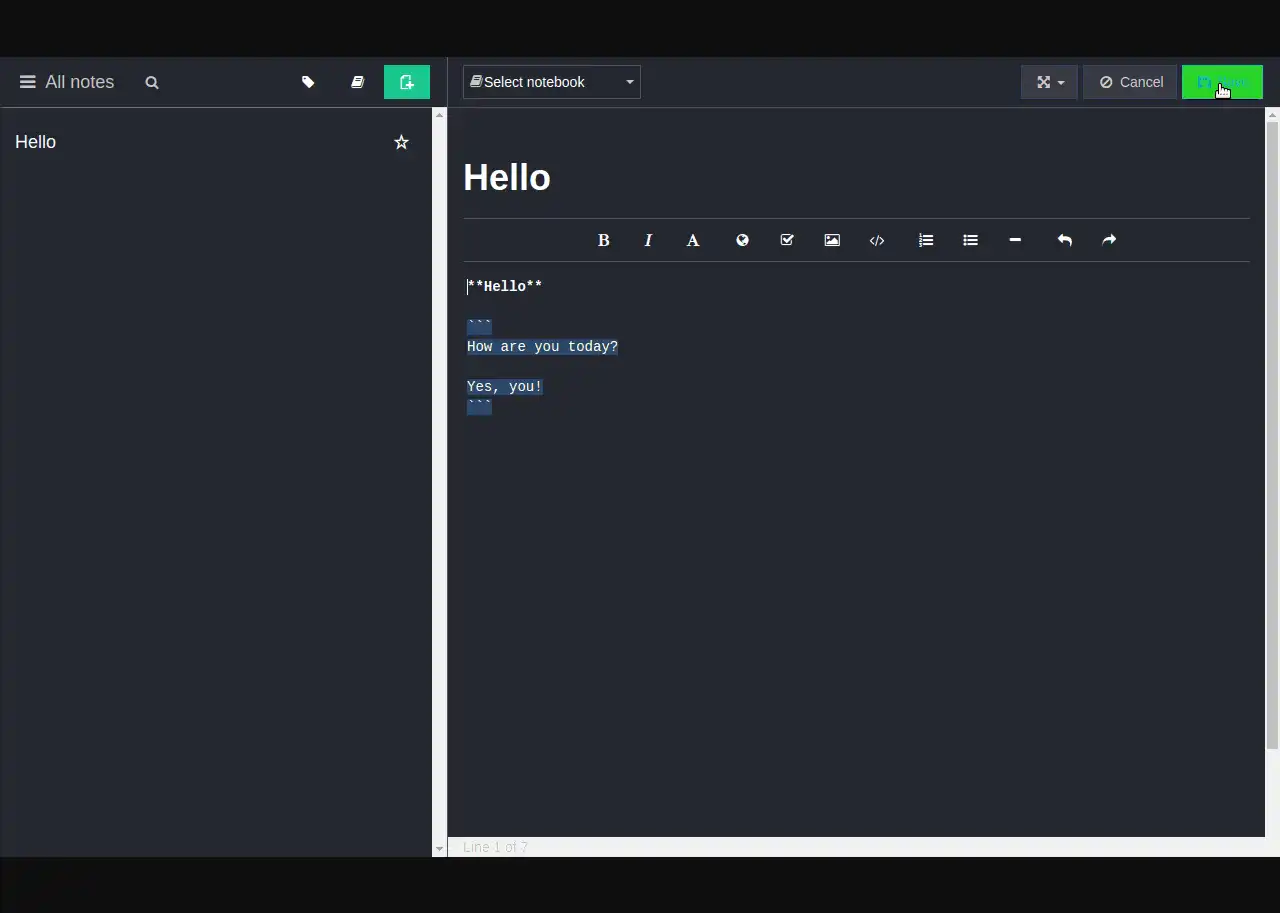Cancel editing the note
The image size is (1280, 913).
click(1130, 82)
